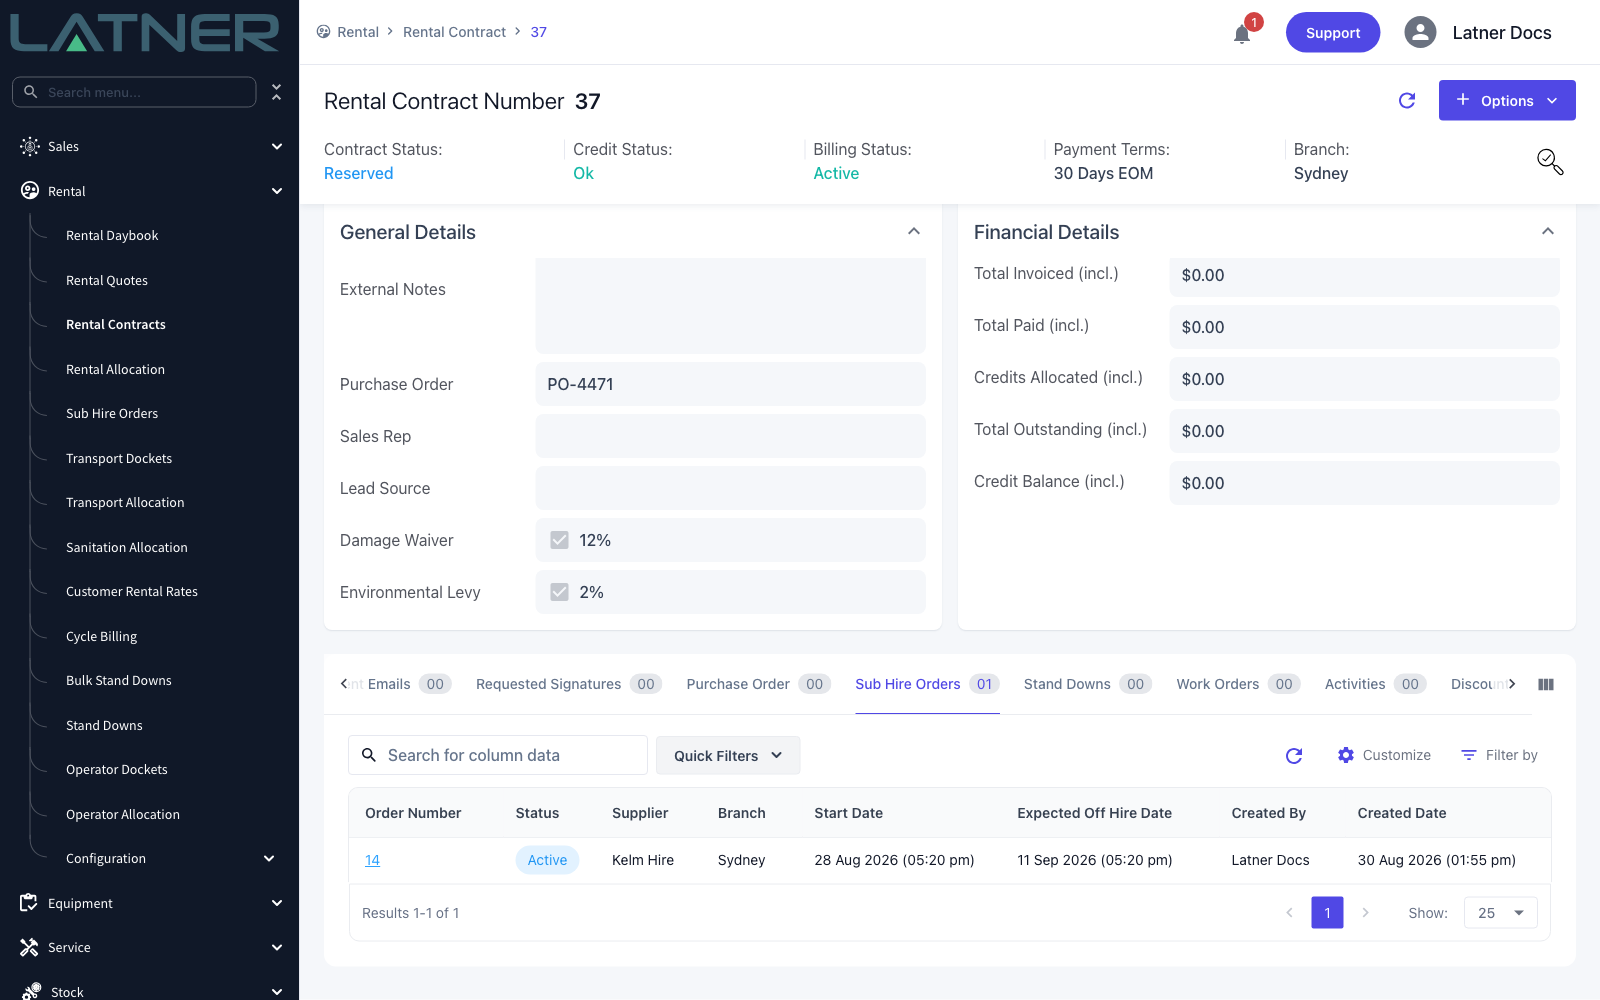Select the Sub Hire Orders tab
The width and height of the screenshot is (1600, 1000).
tap(927, 684)
